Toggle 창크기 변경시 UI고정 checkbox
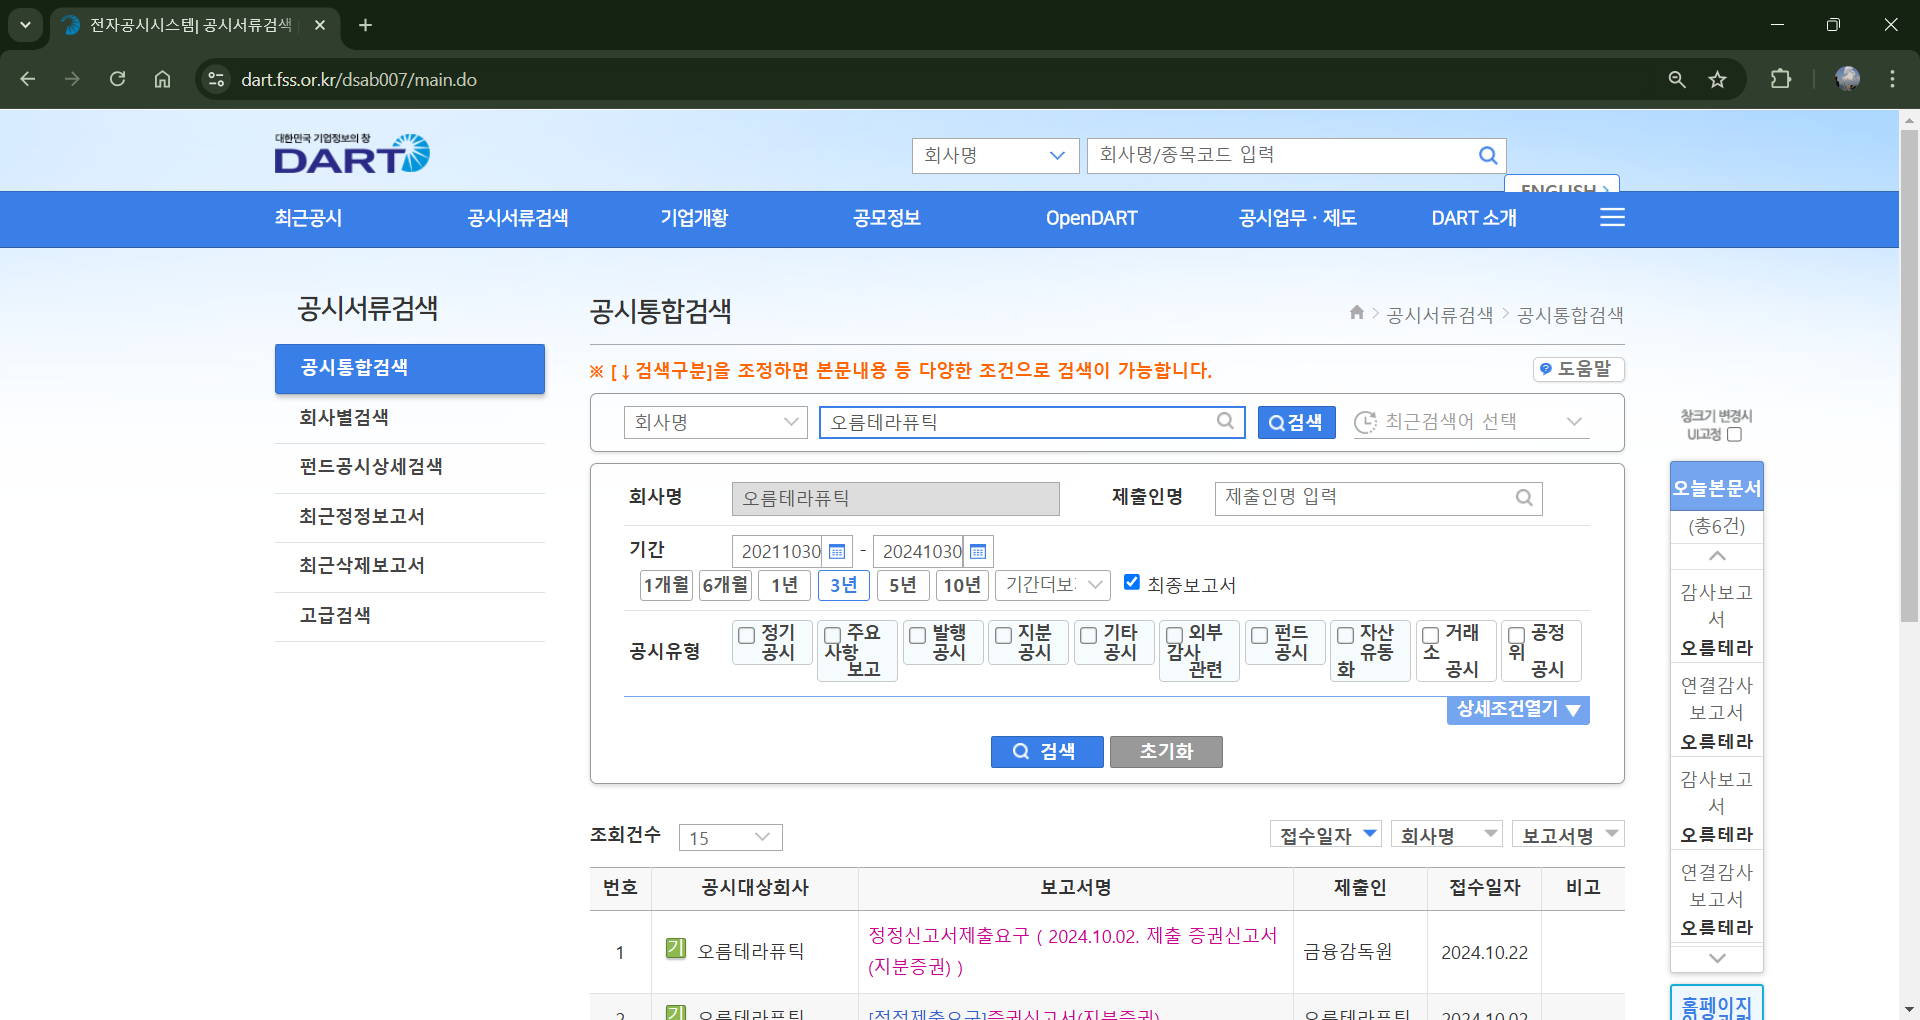 (x=1734, y=434)
